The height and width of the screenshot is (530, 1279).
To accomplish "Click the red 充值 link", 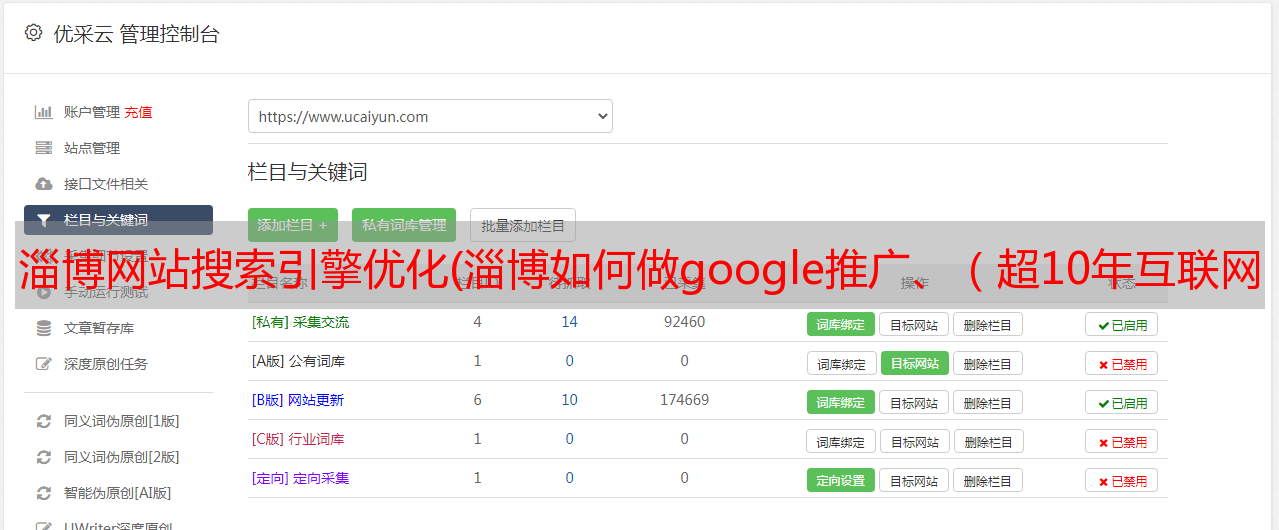I will coord(138,112).
